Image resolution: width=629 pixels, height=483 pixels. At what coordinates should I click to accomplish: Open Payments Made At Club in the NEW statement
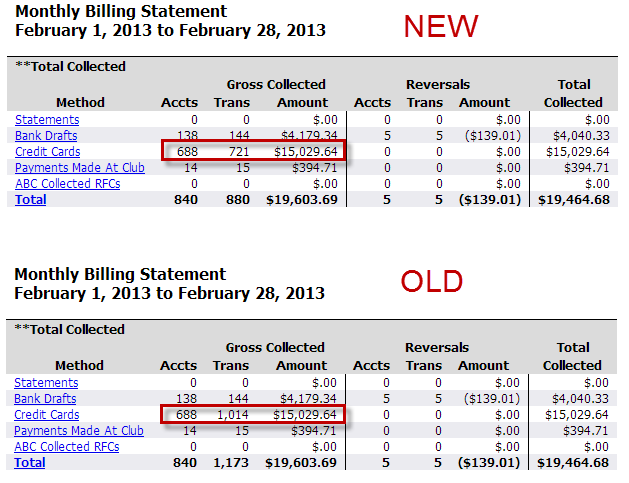click(x=79, y=168)
